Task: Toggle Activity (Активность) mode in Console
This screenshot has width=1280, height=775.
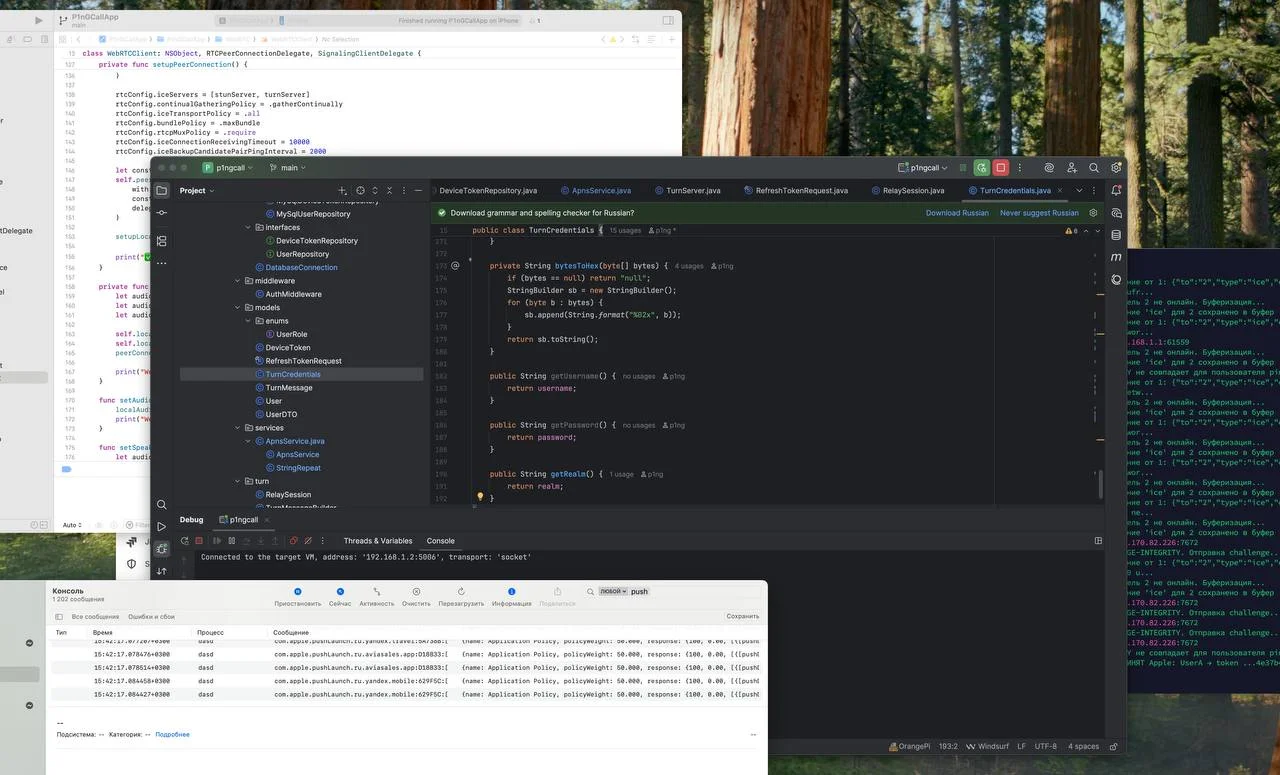Action: 377,592
